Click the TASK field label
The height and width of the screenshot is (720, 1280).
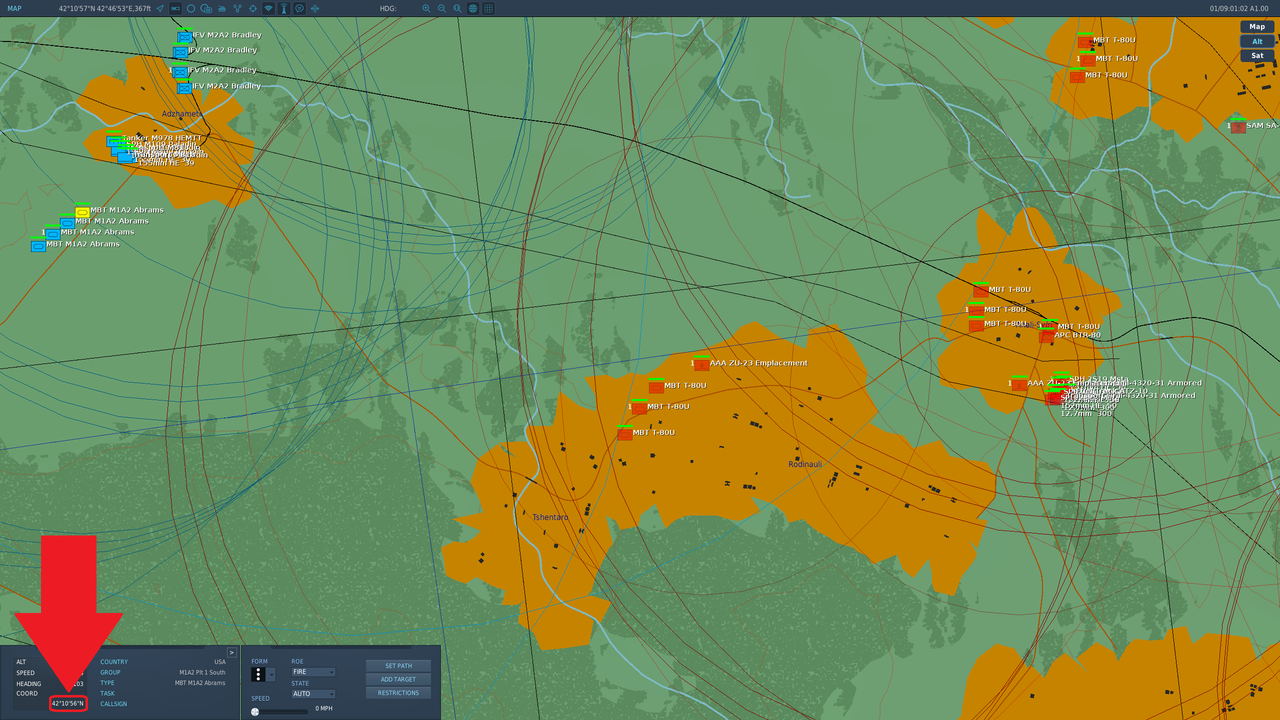107,693
